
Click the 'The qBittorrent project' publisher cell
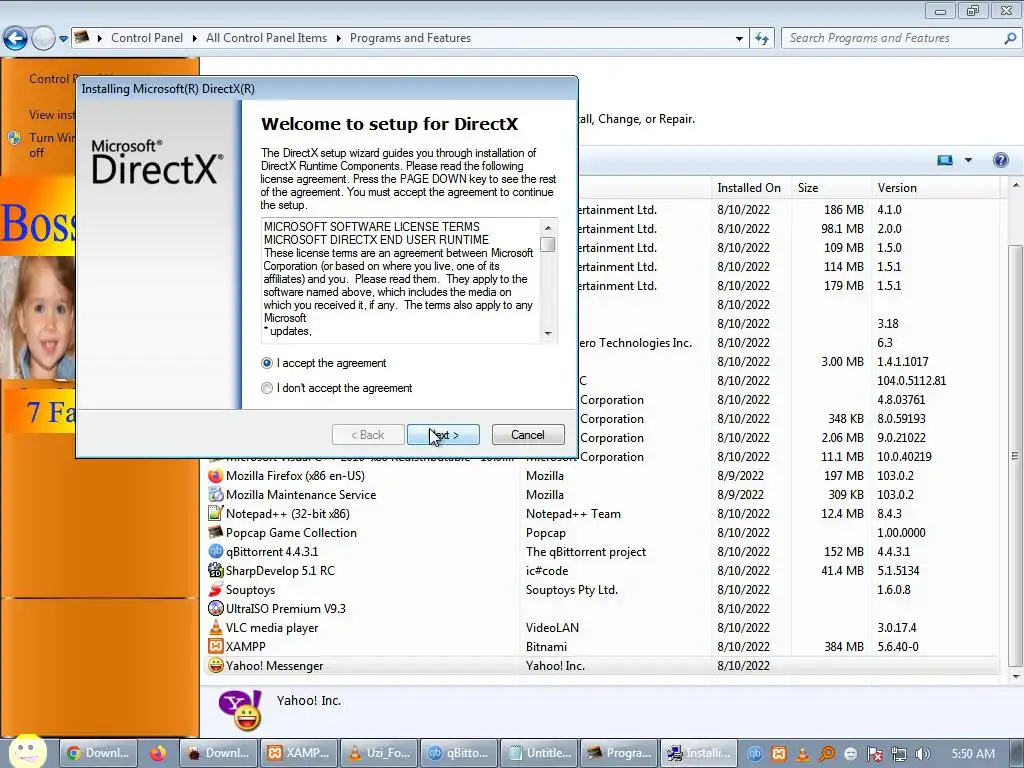[586, 552]
